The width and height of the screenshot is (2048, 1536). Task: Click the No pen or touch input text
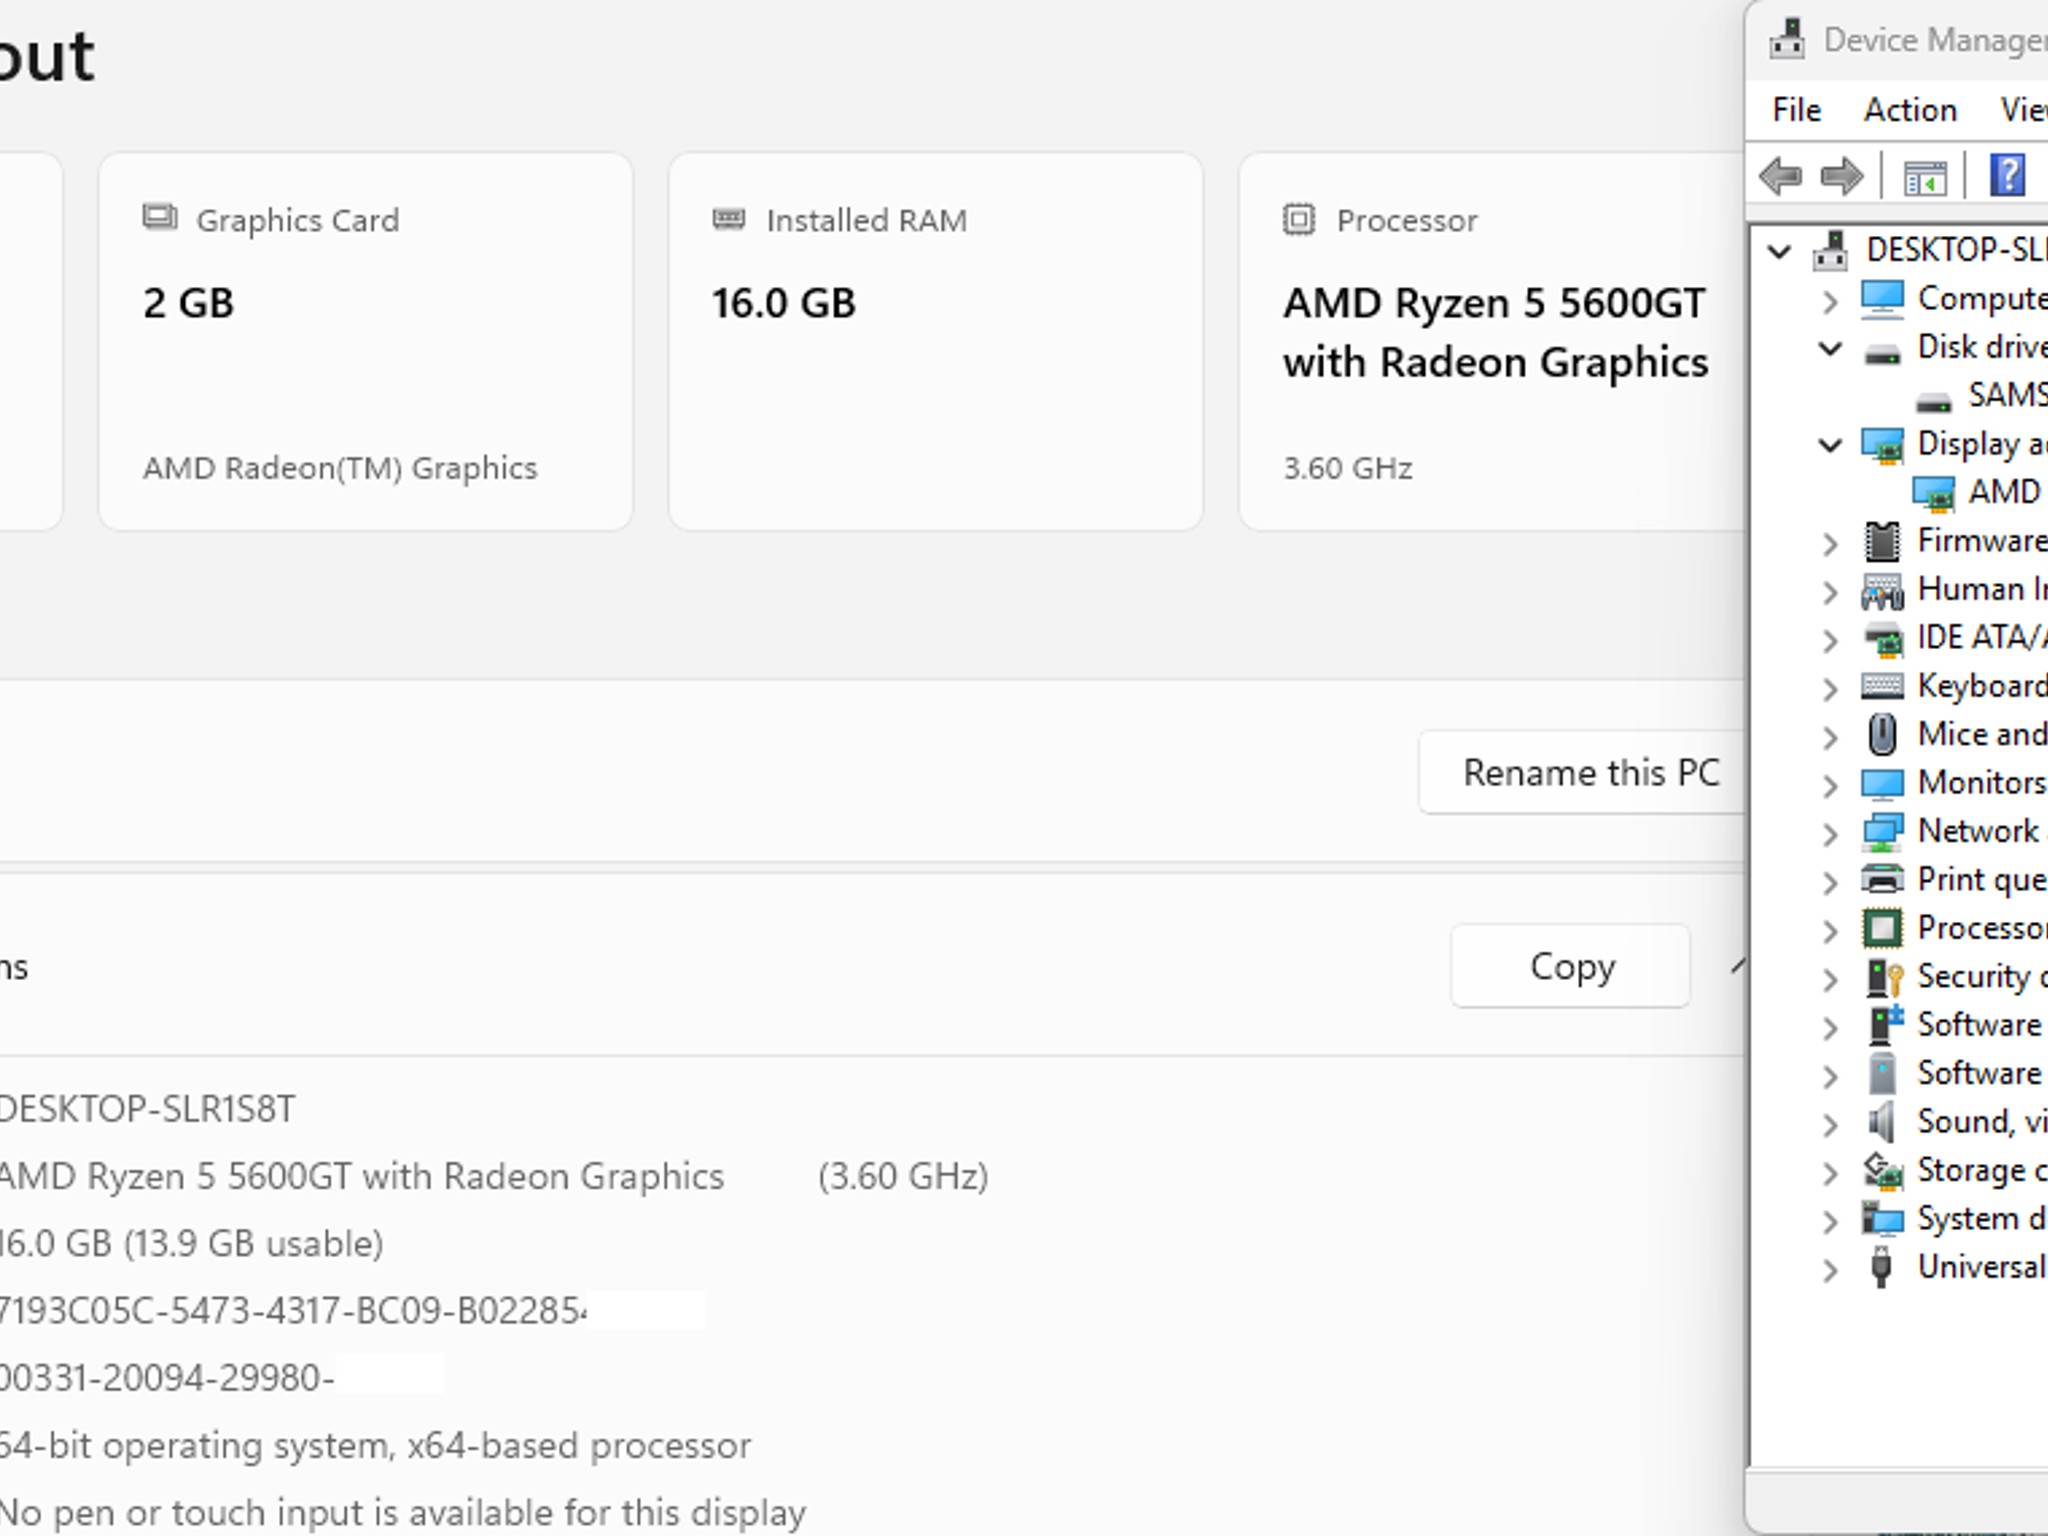point(402,1513)
